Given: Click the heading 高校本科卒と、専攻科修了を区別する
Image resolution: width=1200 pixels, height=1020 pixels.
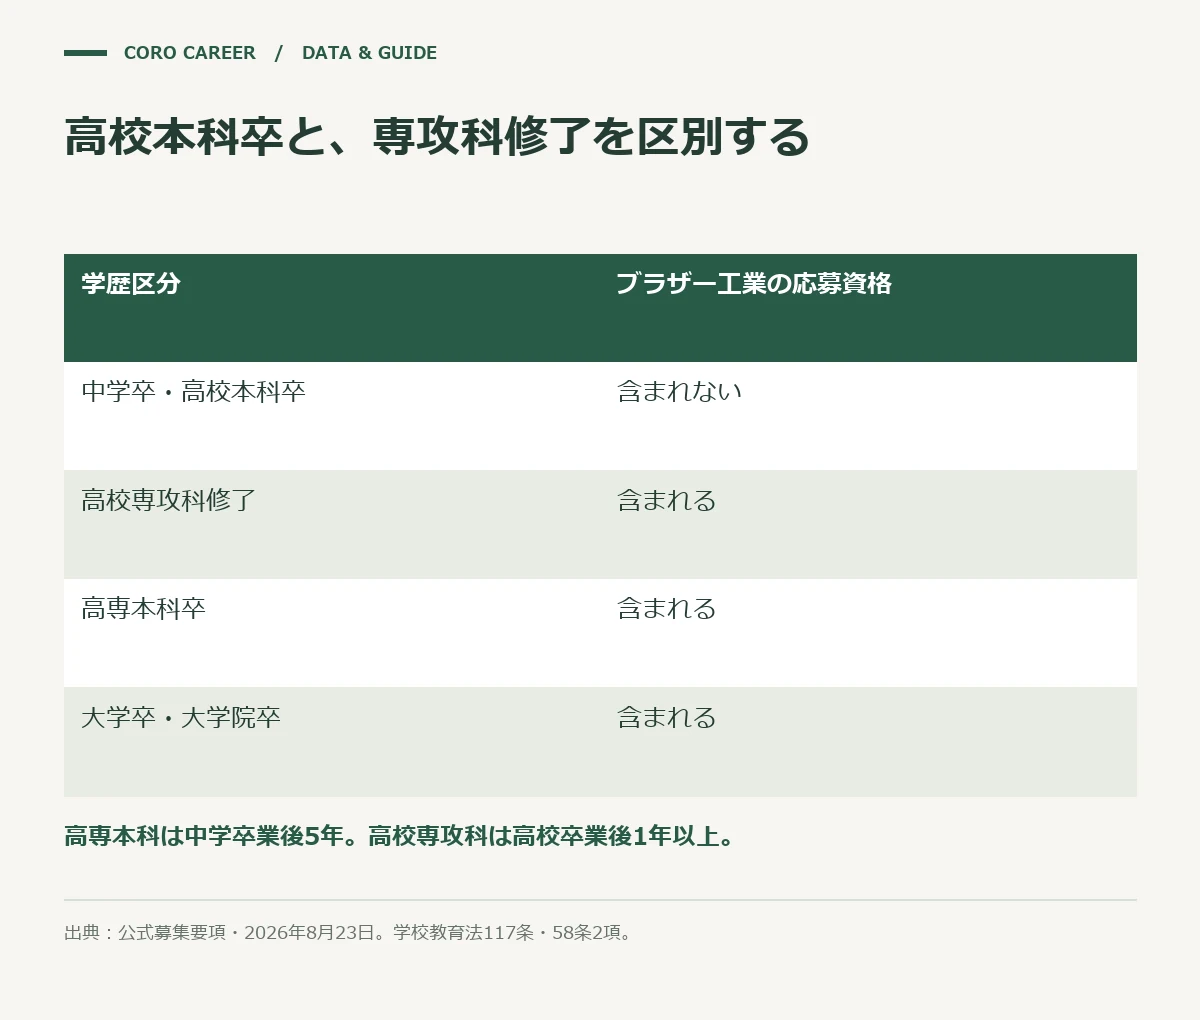Looking at the screenshot, I should pyautogui.click(x=437, y=137).
